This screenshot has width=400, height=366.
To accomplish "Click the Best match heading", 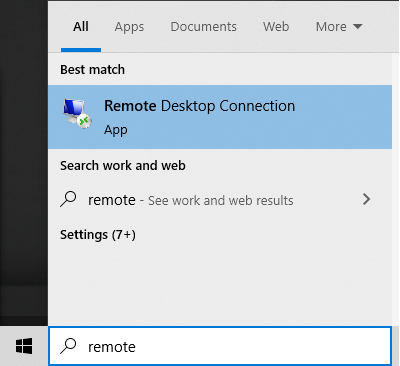I will 92,70.
